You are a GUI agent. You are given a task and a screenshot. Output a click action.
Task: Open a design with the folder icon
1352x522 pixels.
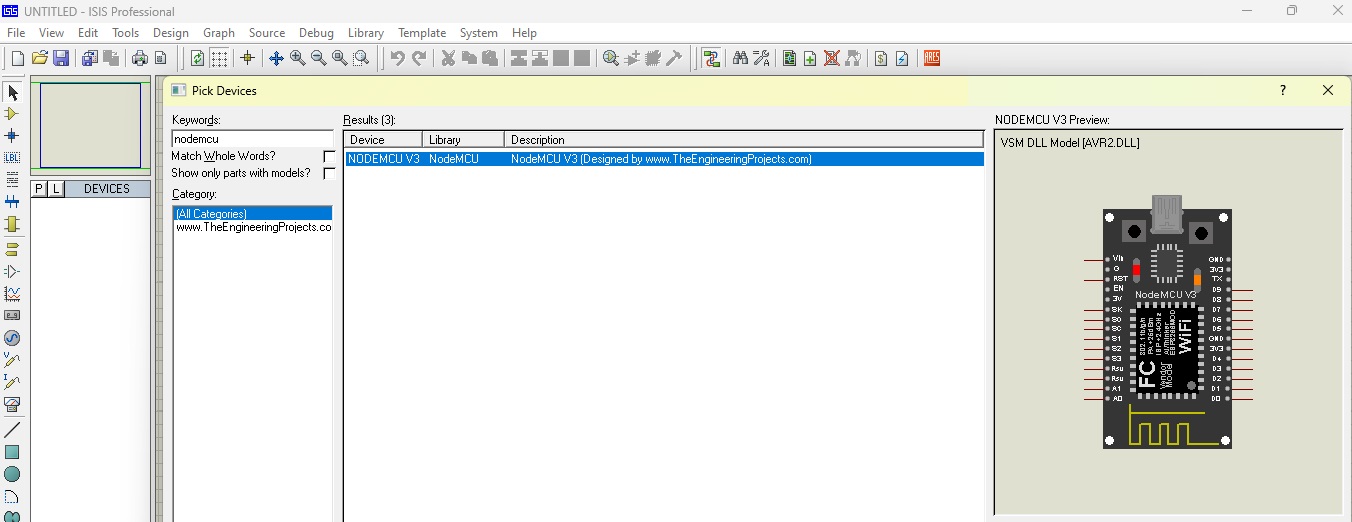click(40, 58)
